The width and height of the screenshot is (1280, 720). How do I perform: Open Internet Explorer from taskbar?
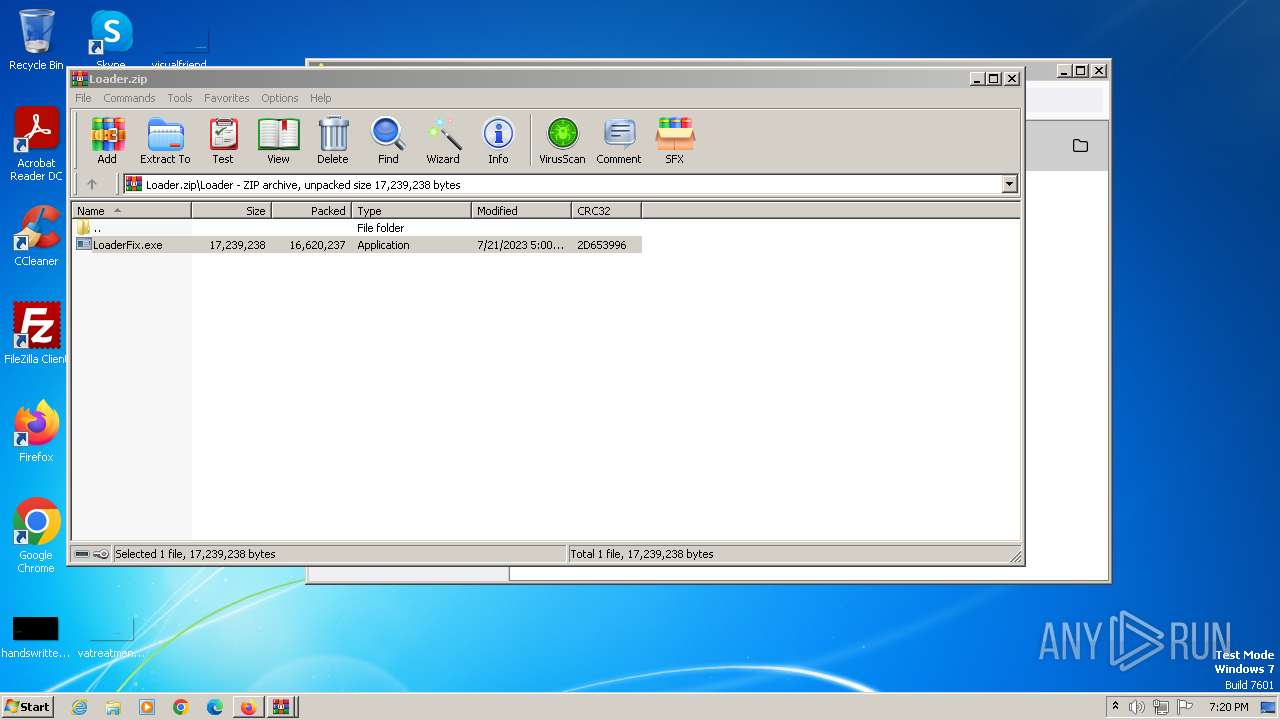(x=79, y=707)
